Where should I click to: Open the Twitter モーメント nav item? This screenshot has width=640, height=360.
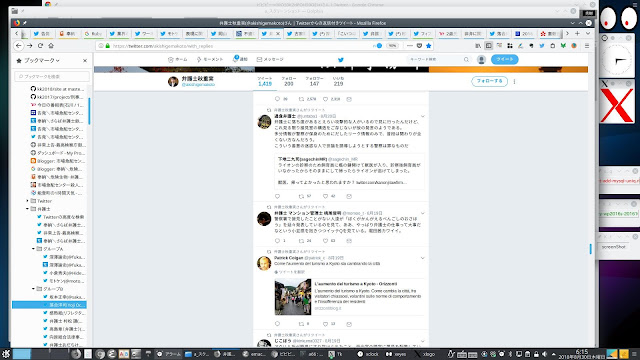210,60
